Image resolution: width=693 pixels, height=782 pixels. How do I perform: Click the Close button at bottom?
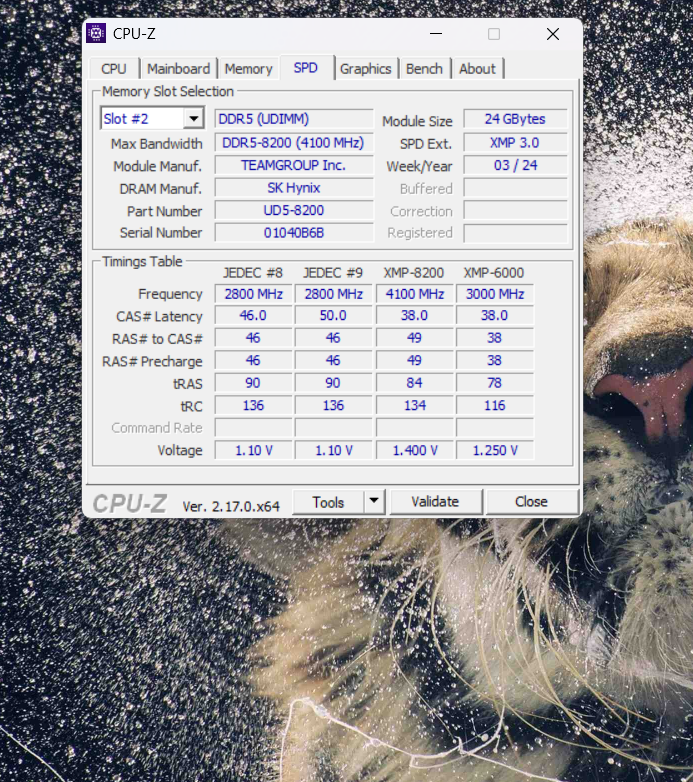pyautogui.click(x=531, y=502)
